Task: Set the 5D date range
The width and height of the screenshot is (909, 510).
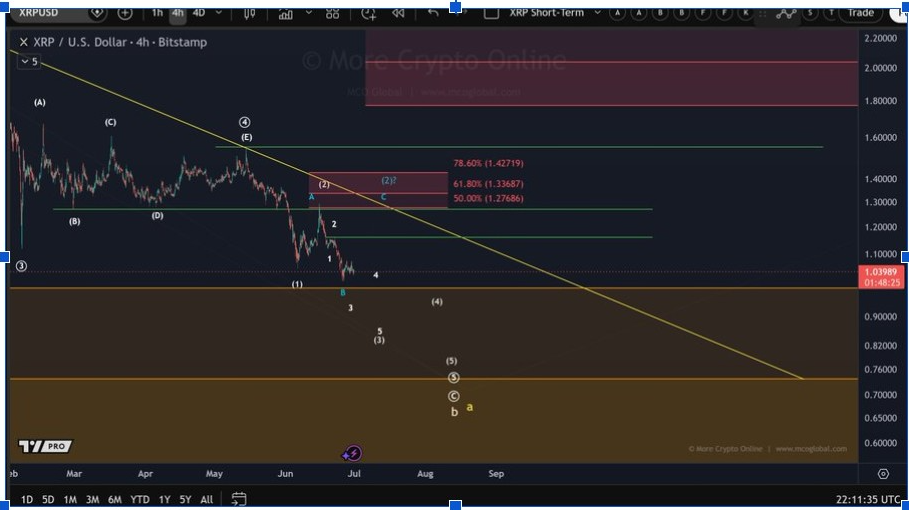Action: 48,499
